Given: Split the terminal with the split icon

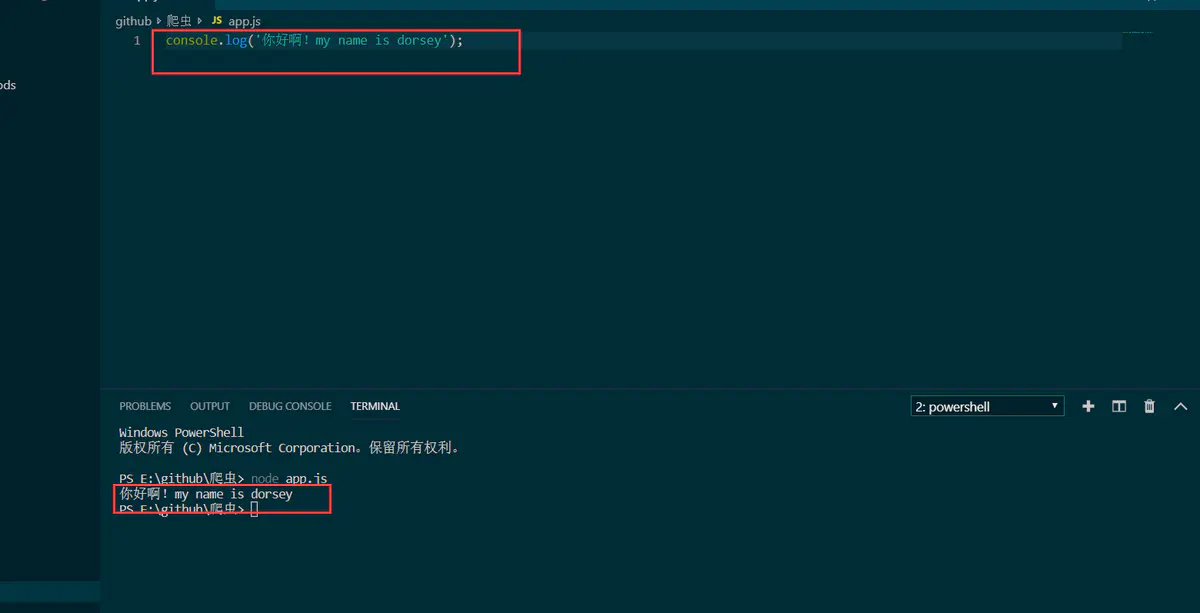Looking at the screenshot, I should point(1119,406).
